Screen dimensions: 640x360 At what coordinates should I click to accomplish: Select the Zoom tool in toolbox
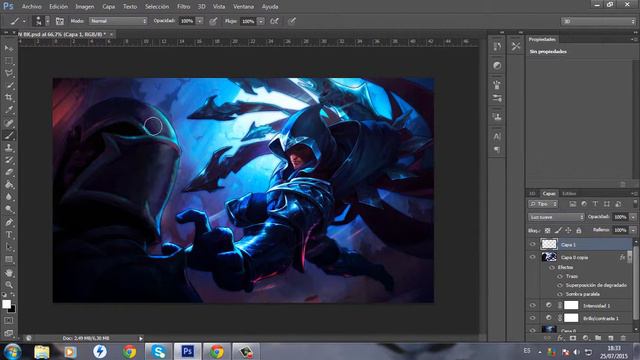tap(9, 284)
